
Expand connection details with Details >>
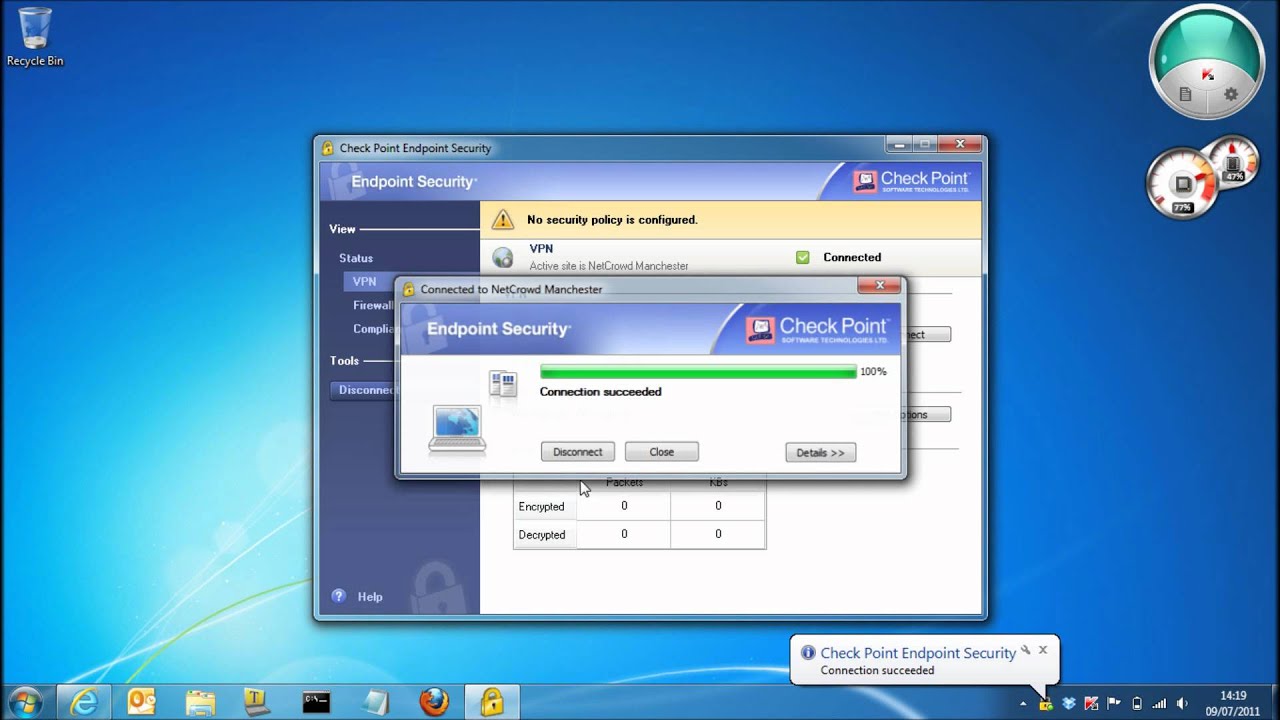(820, 453)
